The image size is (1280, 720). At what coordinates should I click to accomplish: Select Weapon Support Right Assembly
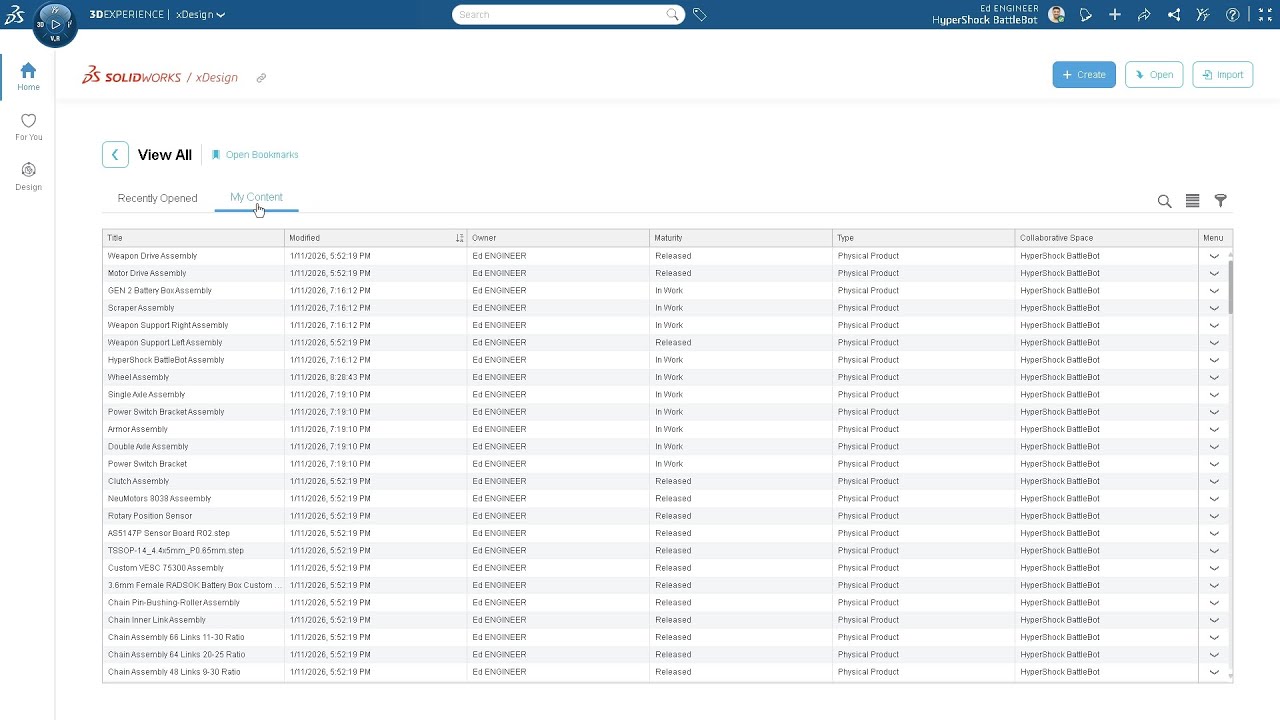[168, 325]
